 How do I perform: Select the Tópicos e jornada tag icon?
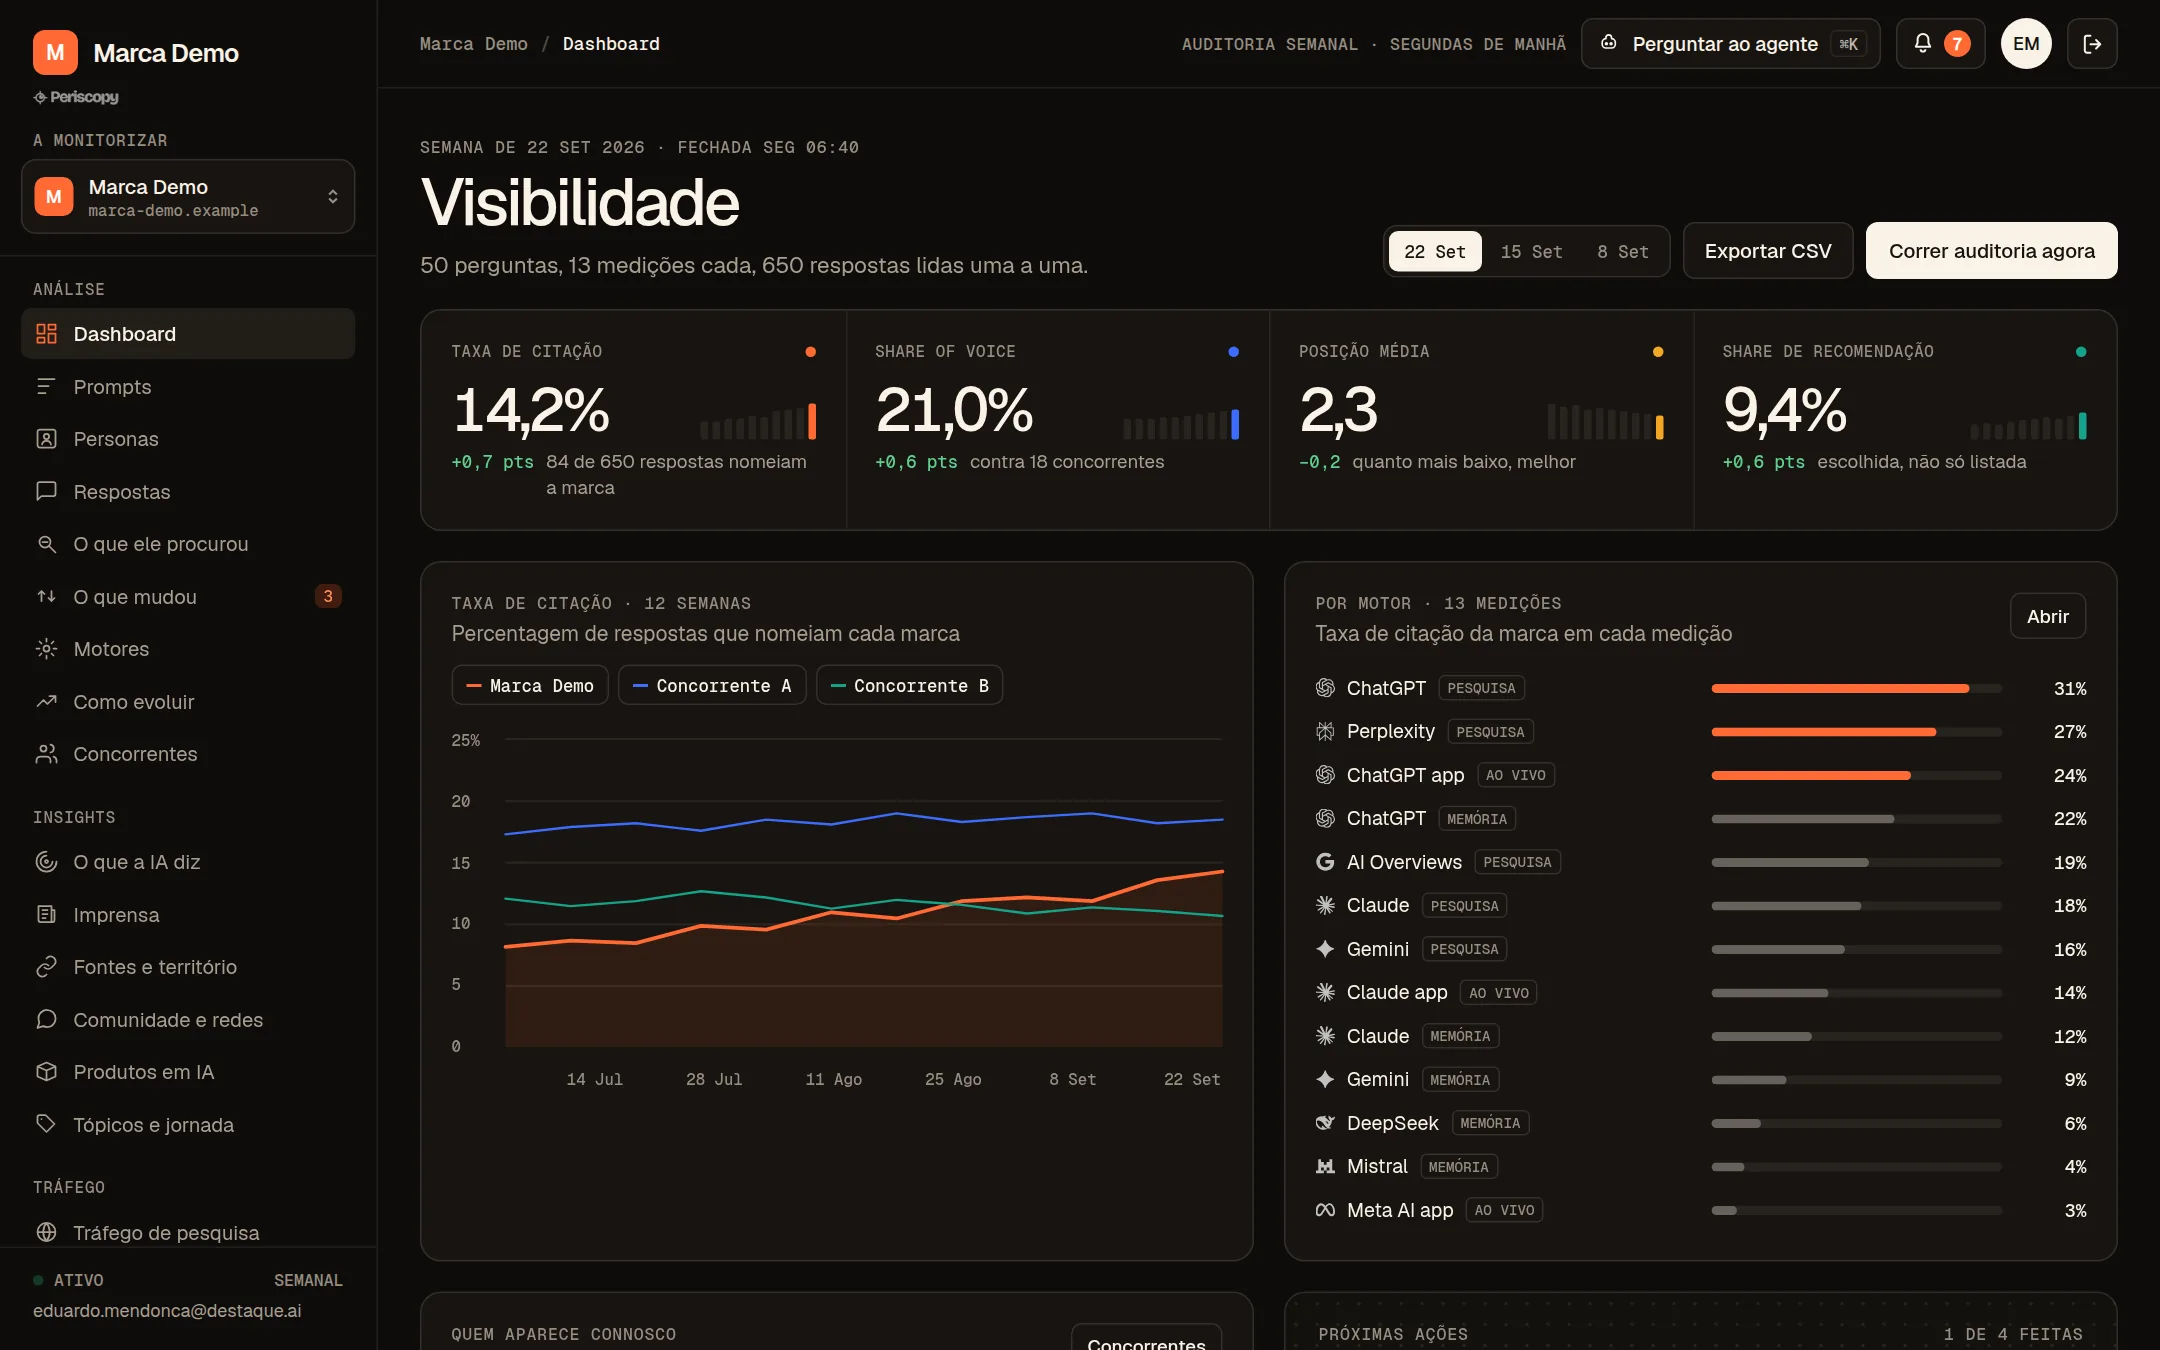[46, 1124]
